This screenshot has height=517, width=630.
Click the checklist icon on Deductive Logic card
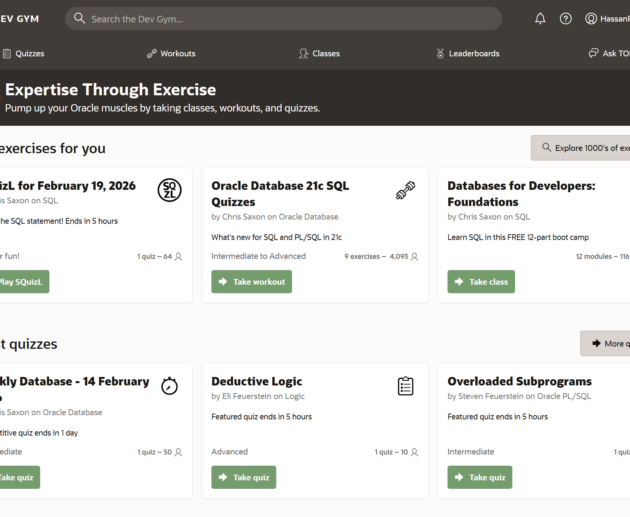(405, 386)
